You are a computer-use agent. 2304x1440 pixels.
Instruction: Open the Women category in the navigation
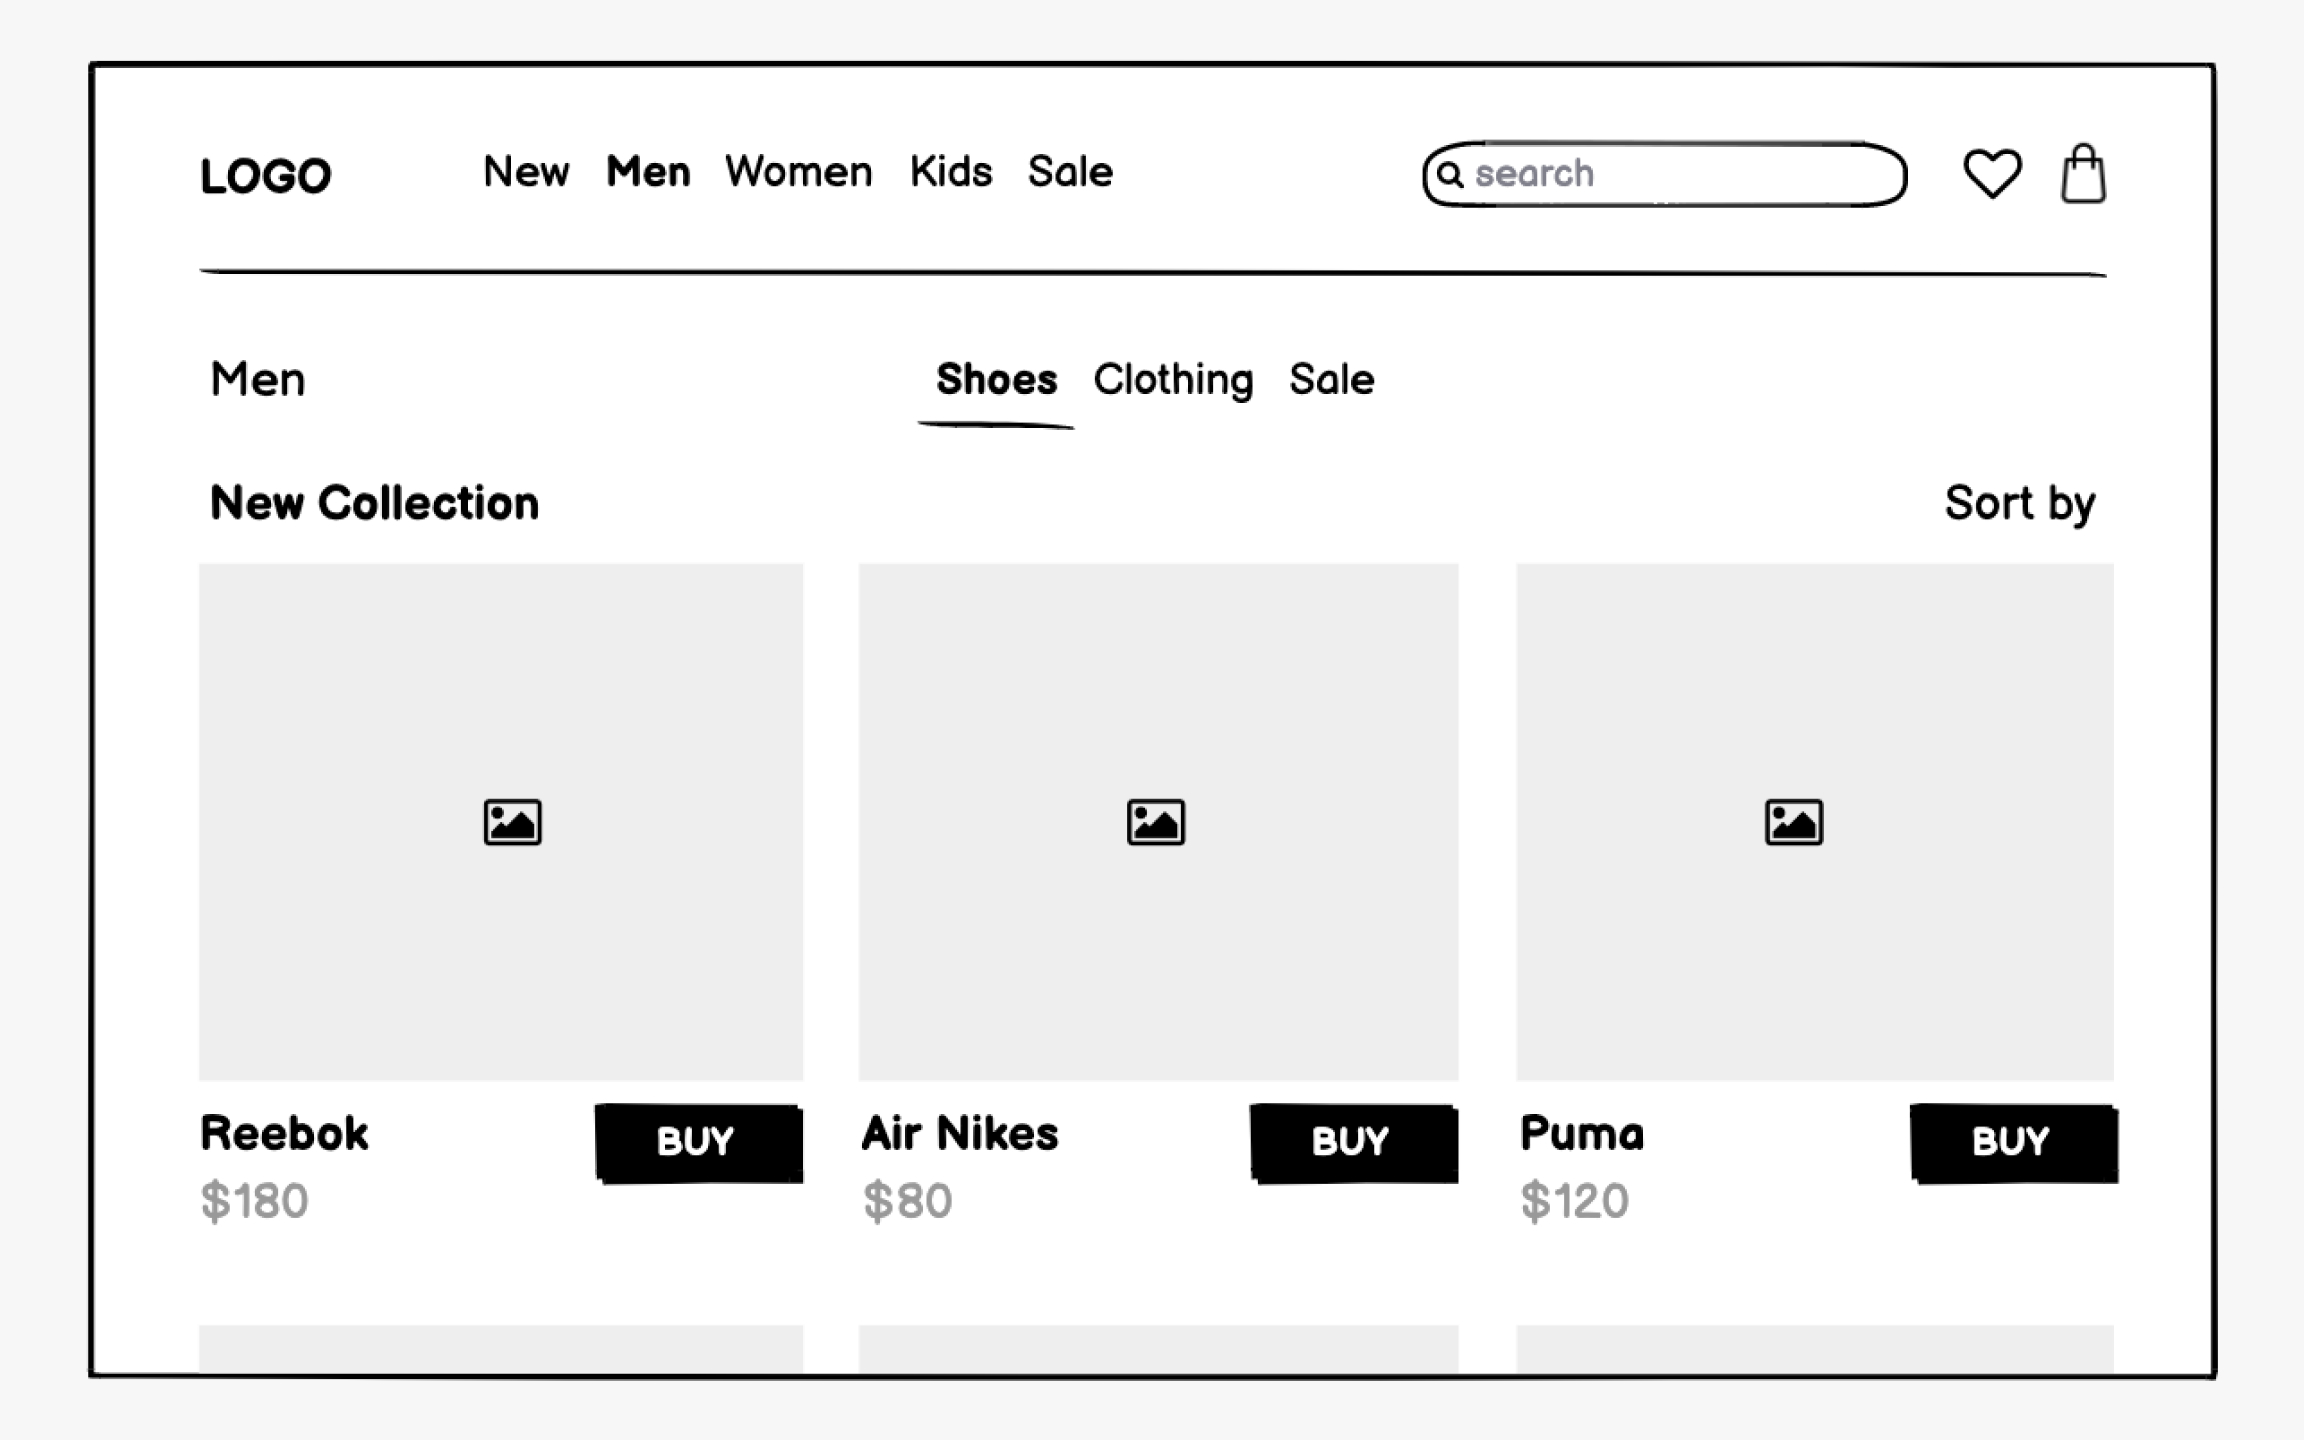point(798,172)
